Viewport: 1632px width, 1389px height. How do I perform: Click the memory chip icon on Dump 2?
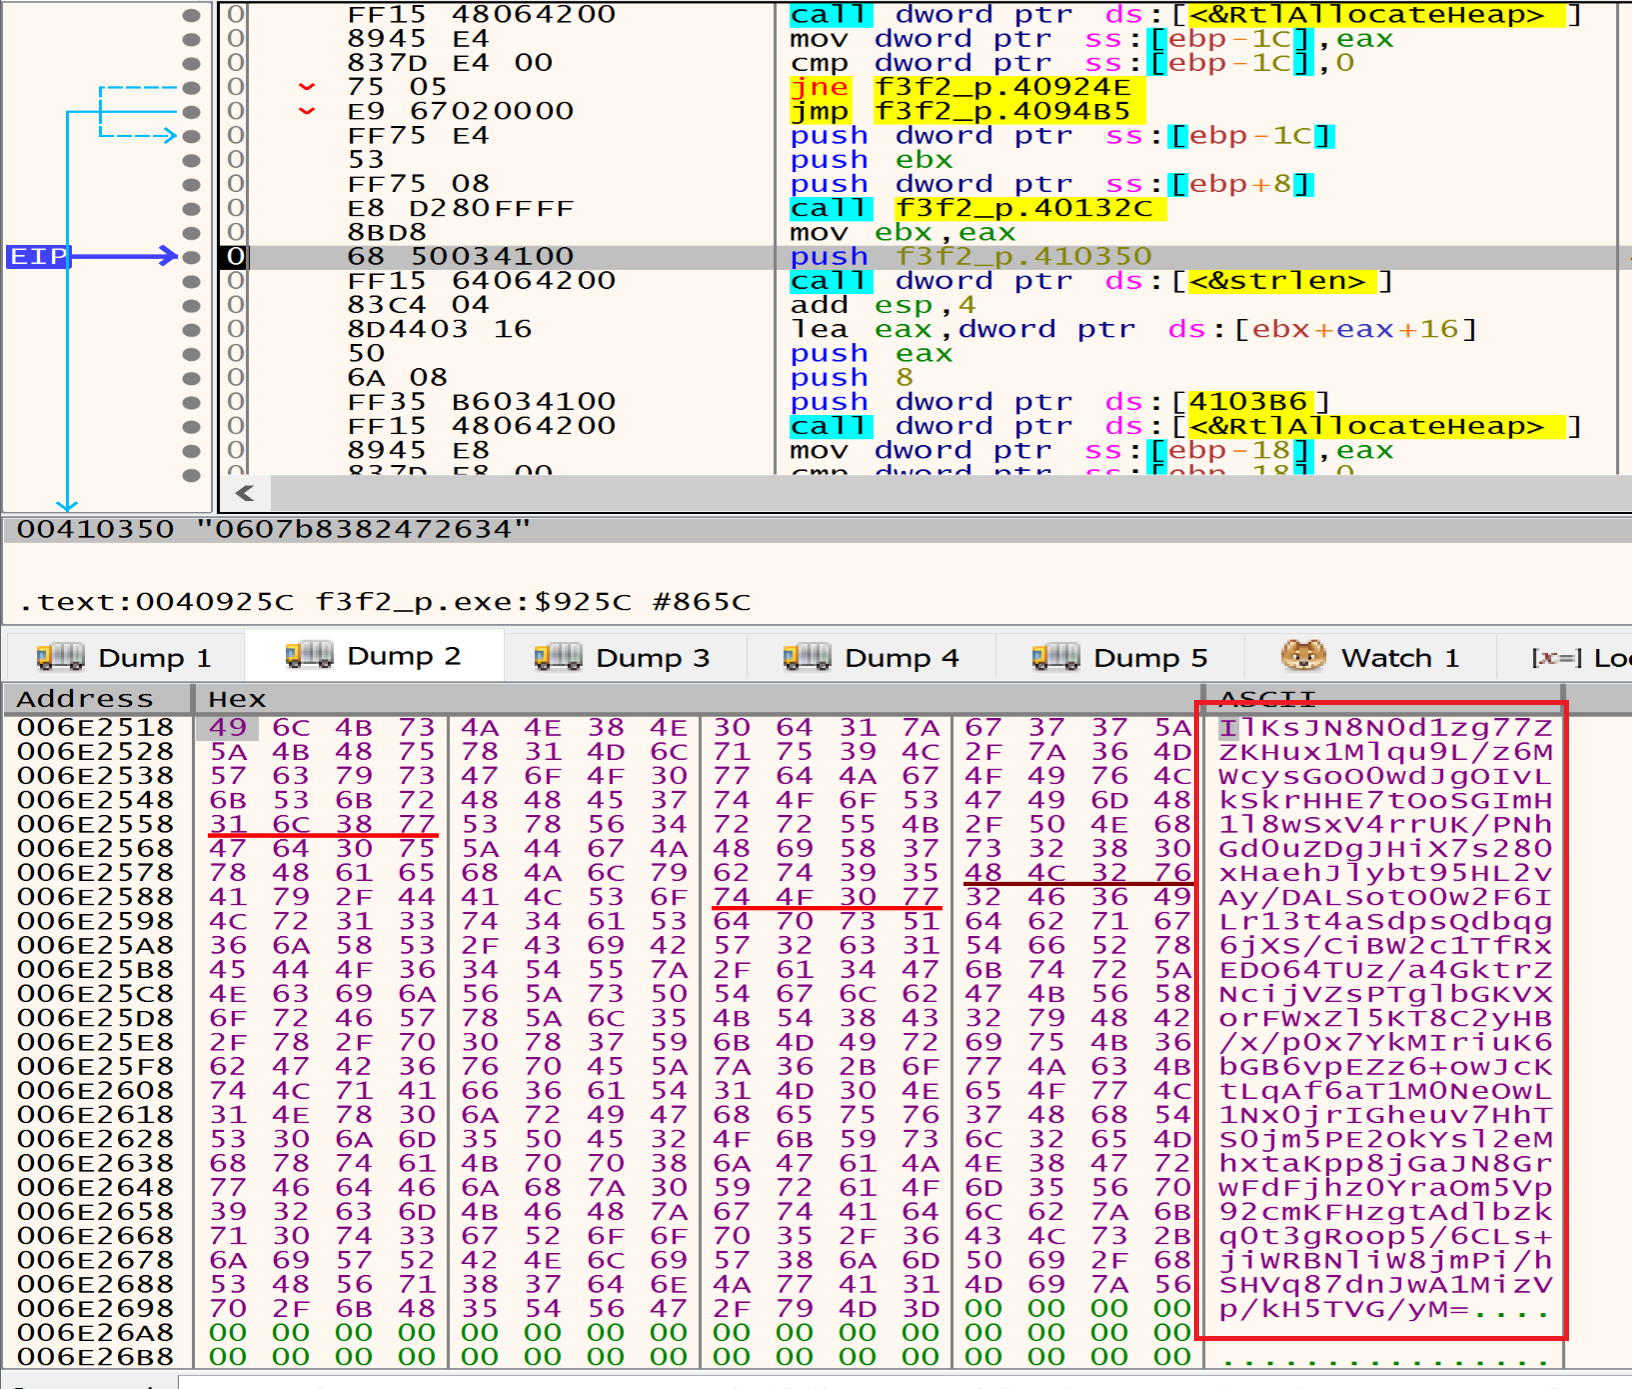[x=308, y=655]
